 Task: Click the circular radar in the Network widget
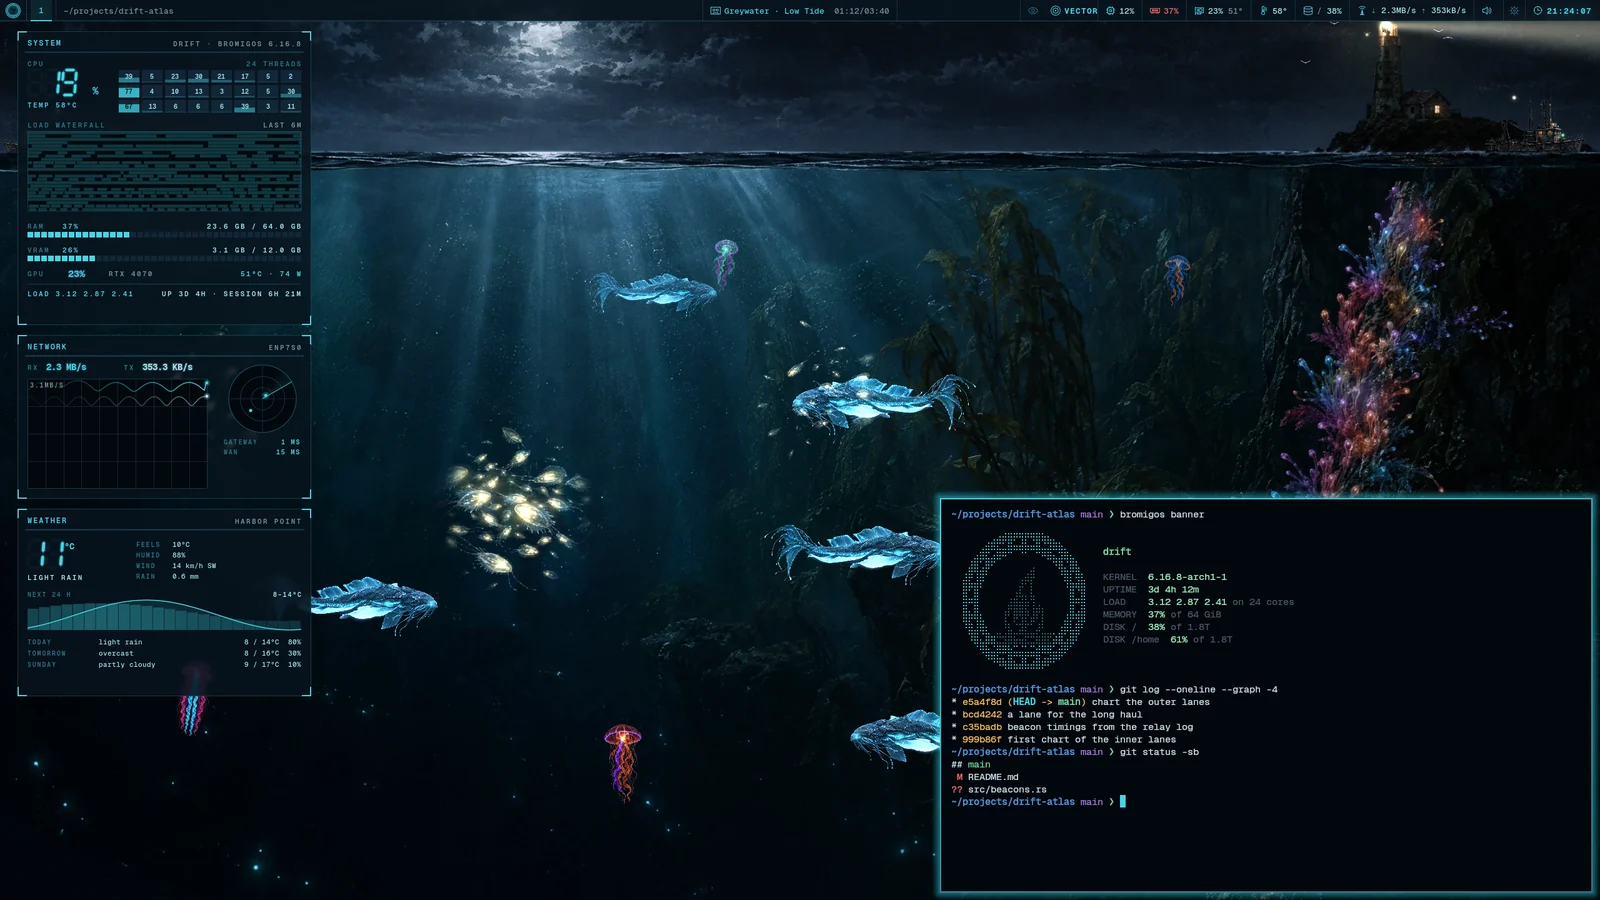pos(262,398)
